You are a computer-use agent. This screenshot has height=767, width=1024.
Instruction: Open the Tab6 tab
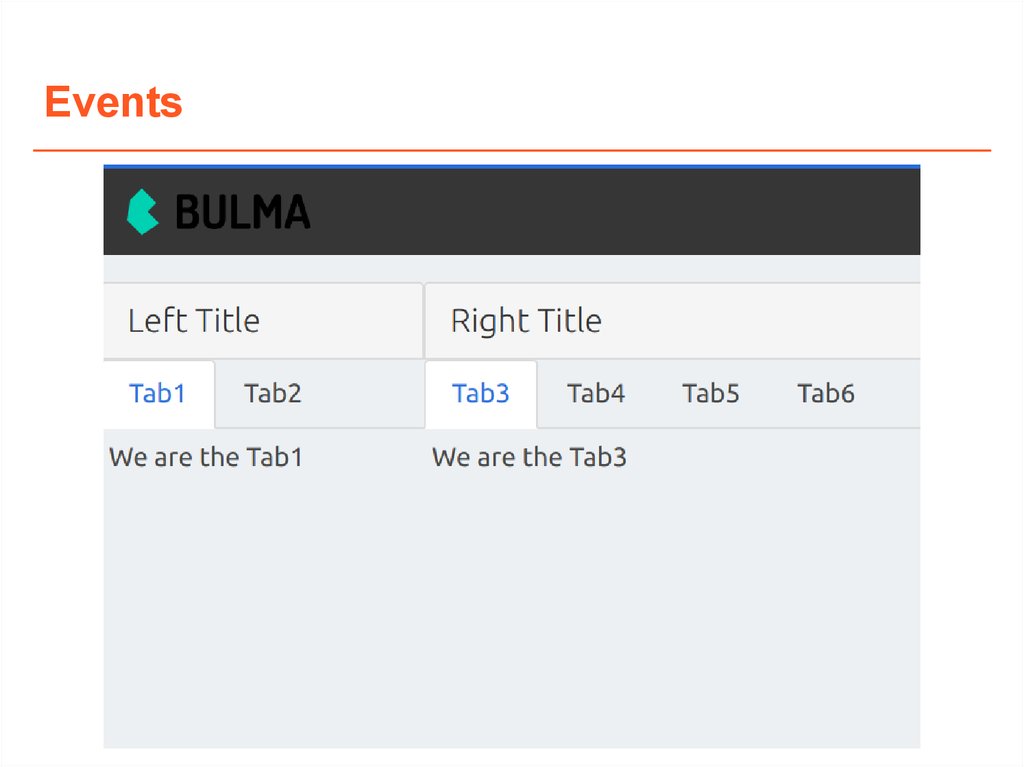click(826, 394)
